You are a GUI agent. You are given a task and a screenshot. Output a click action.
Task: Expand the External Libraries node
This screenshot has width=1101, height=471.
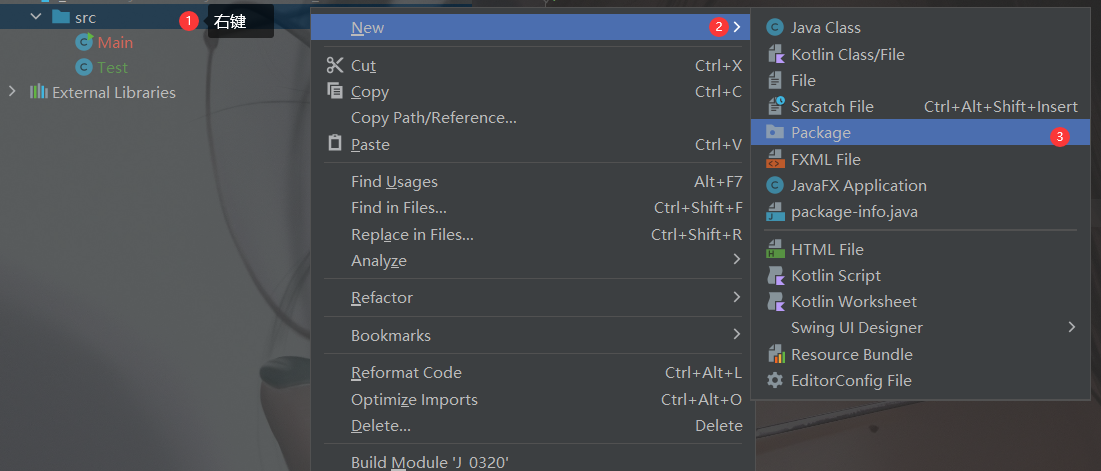click(11, 92)
